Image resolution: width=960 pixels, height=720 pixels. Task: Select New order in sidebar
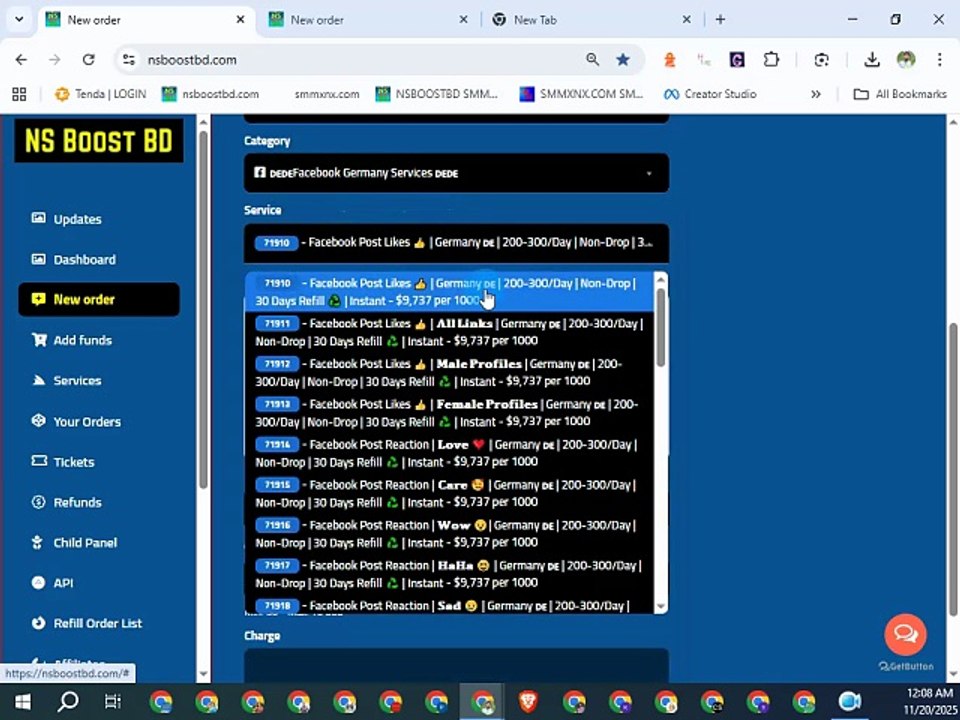(x=99, y=299)
